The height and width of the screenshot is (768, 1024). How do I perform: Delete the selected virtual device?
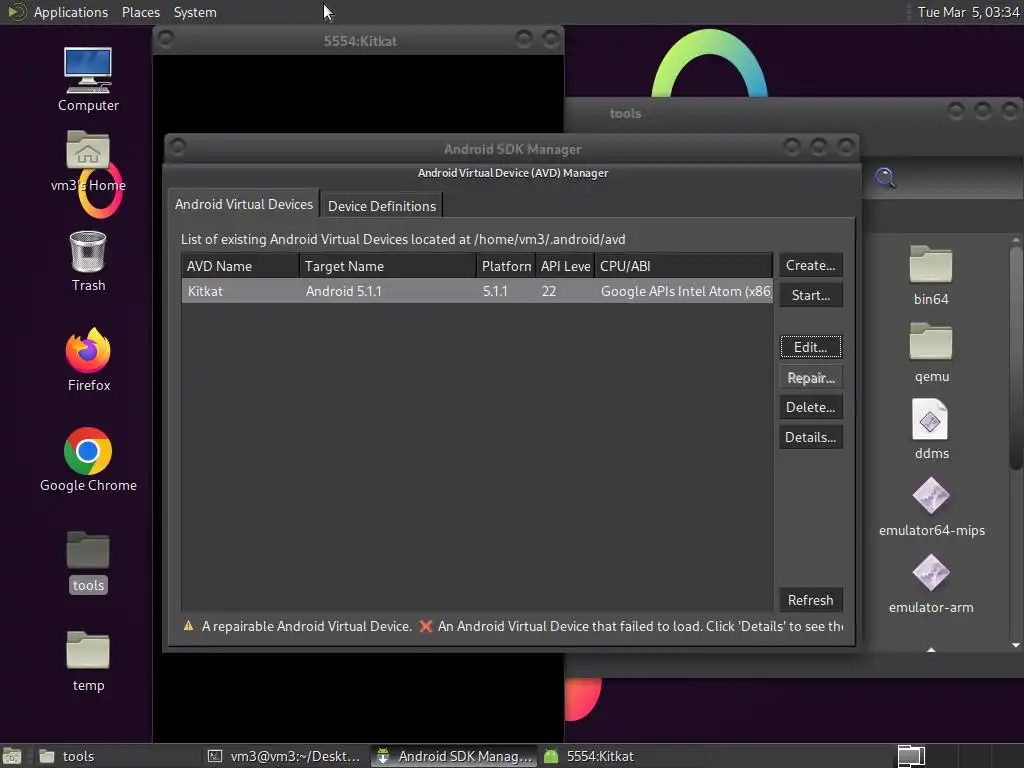810,407
